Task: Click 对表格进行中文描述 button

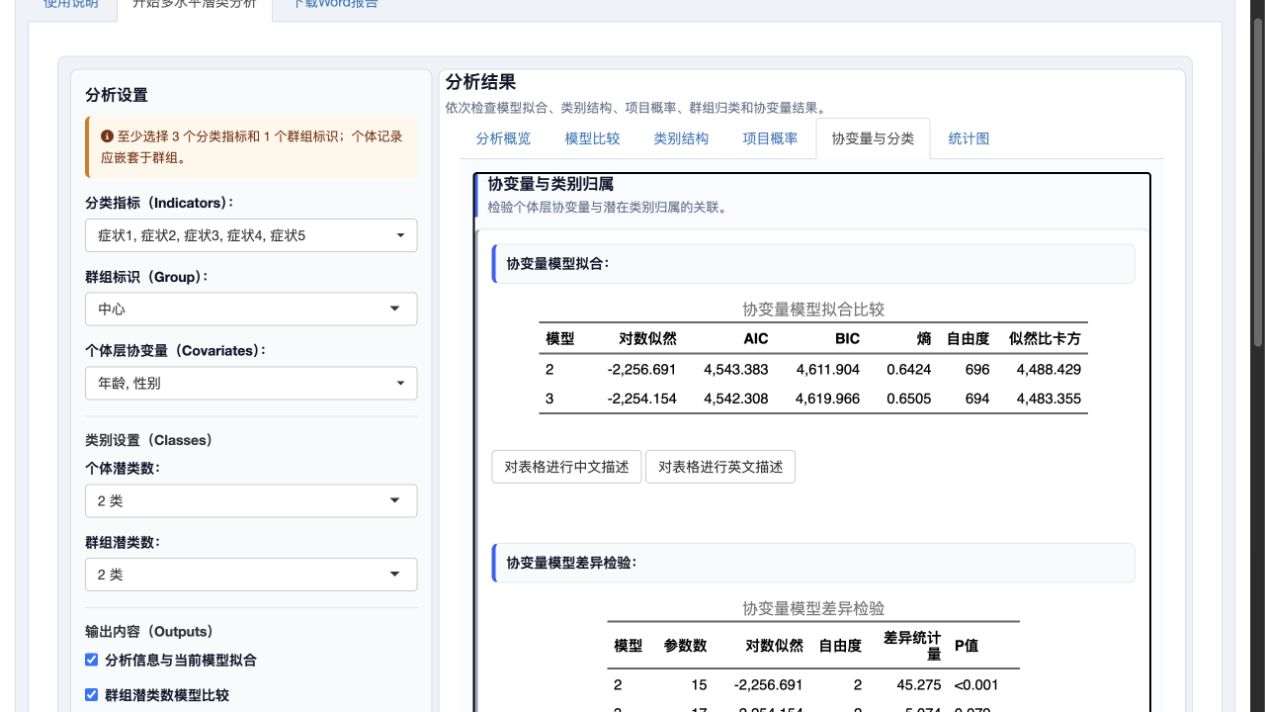Action: [566, 467]
